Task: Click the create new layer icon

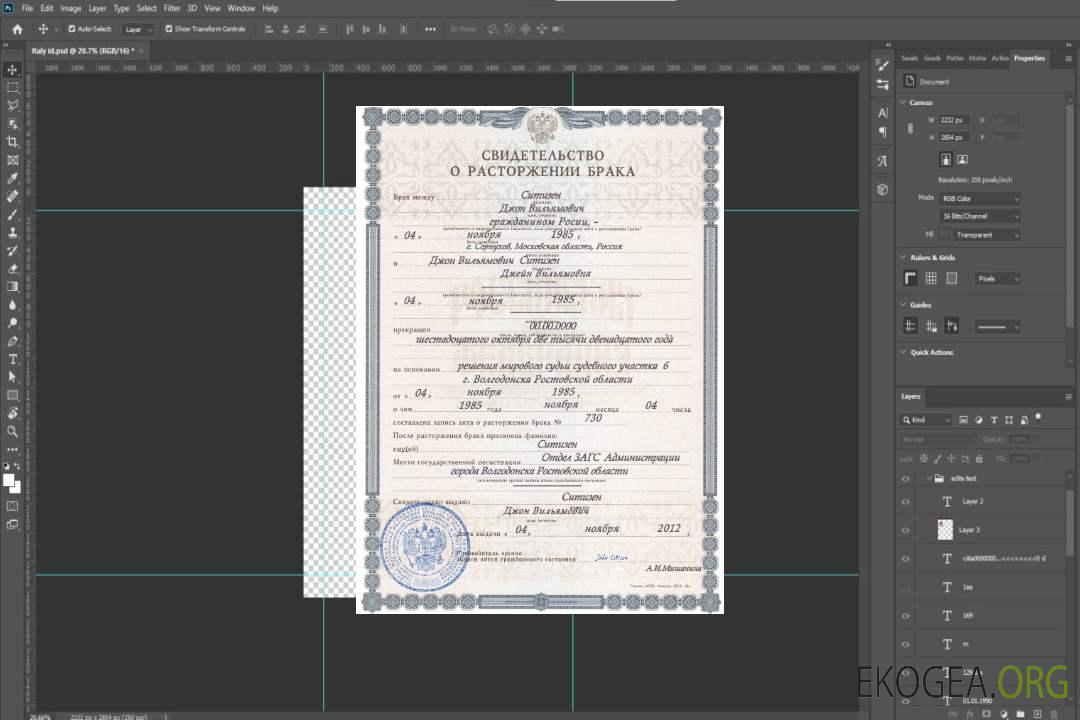Action: point(1037,714)
